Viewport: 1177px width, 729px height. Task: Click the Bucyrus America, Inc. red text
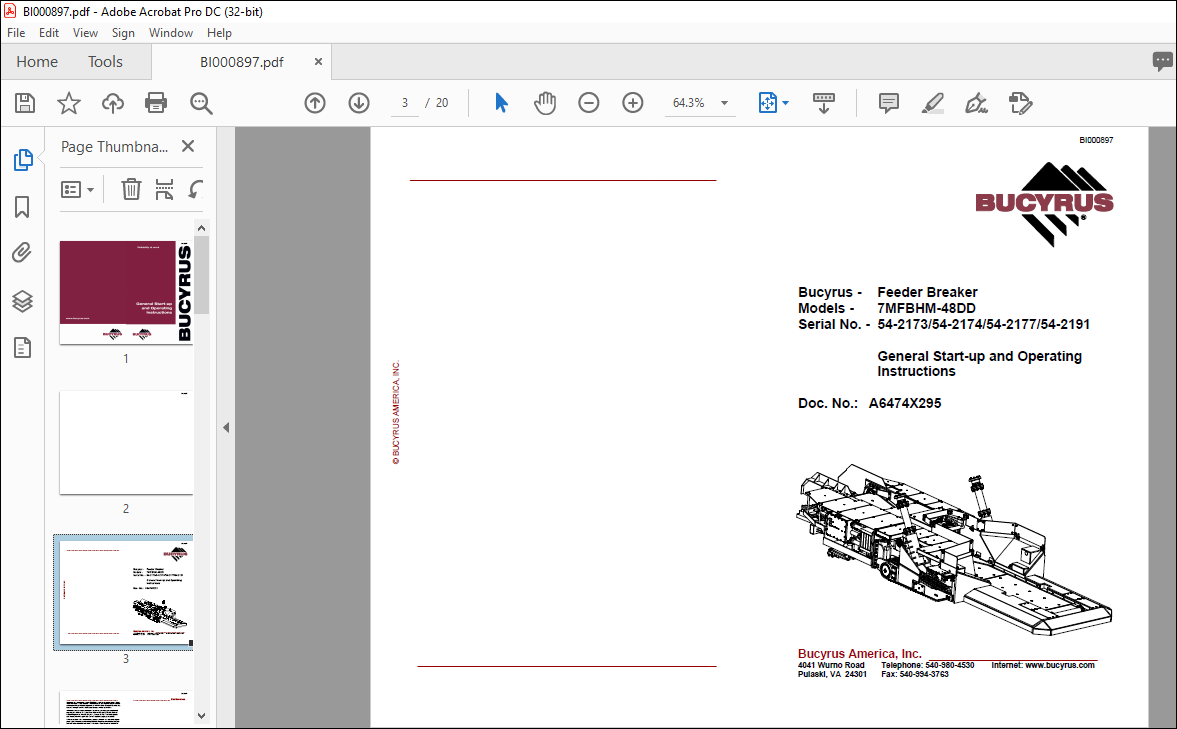click(859, 654)
